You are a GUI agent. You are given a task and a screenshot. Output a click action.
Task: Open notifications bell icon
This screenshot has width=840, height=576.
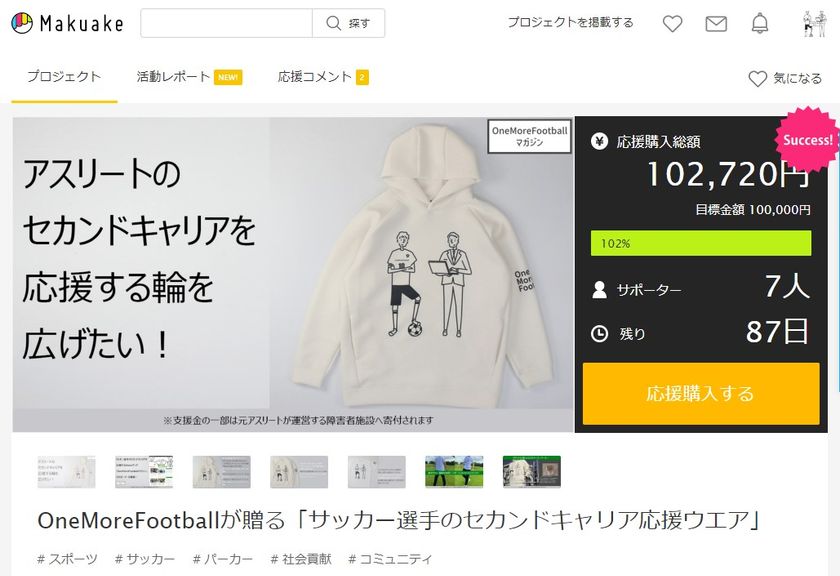(760, 23)
